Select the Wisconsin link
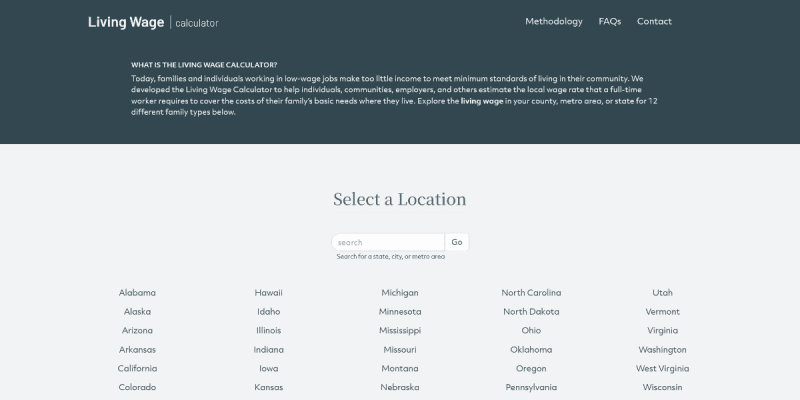Image resolution: width=800 pixels, height=400 pixels. pos(662,388)
